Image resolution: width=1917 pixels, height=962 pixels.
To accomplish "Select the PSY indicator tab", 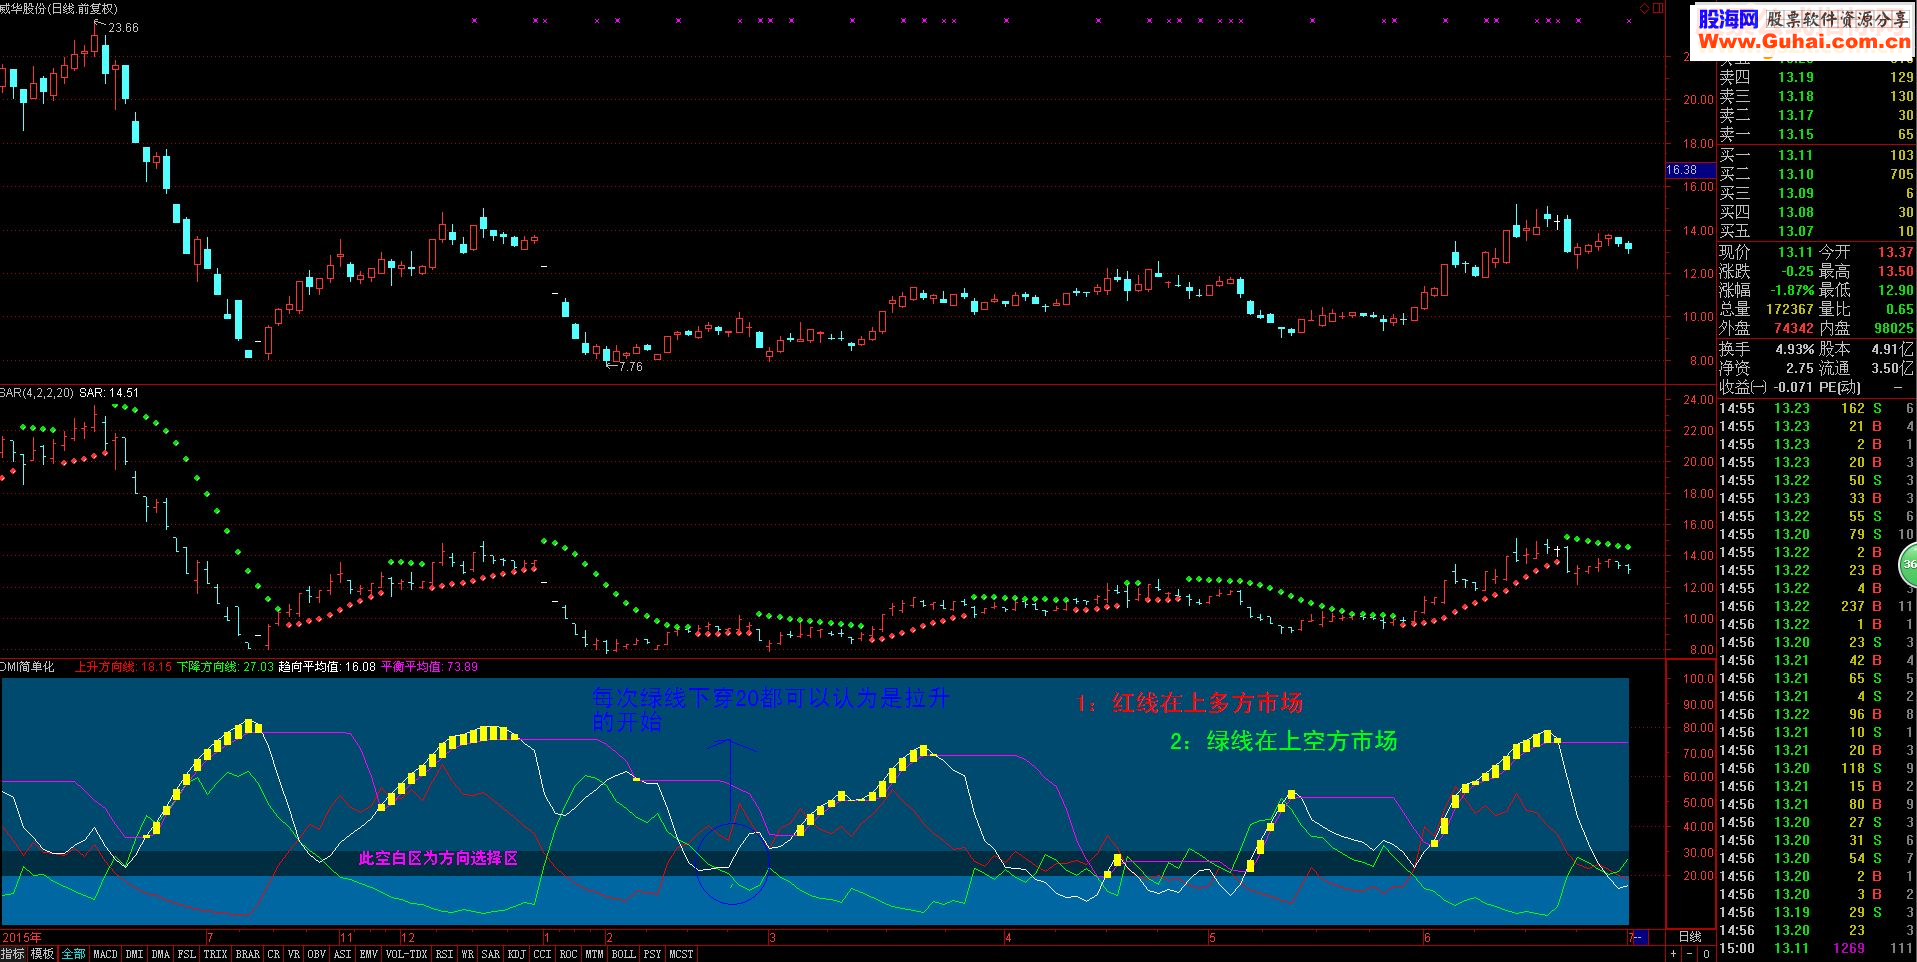I will [x=652, y=954].
